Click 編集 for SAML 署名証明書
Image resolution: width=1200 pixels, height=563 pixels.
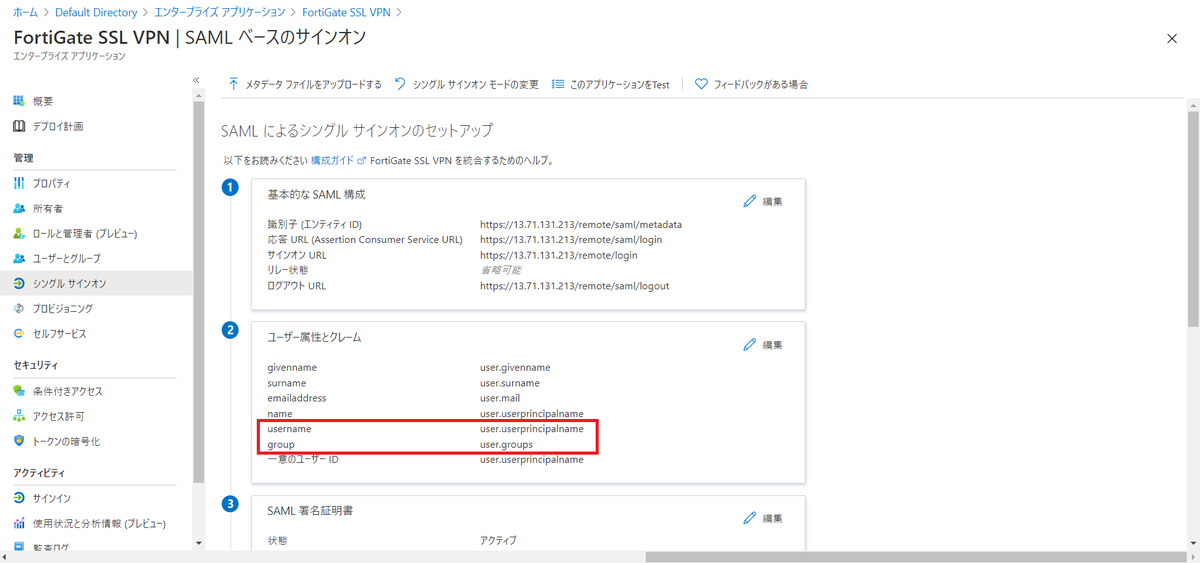(763, 518)
